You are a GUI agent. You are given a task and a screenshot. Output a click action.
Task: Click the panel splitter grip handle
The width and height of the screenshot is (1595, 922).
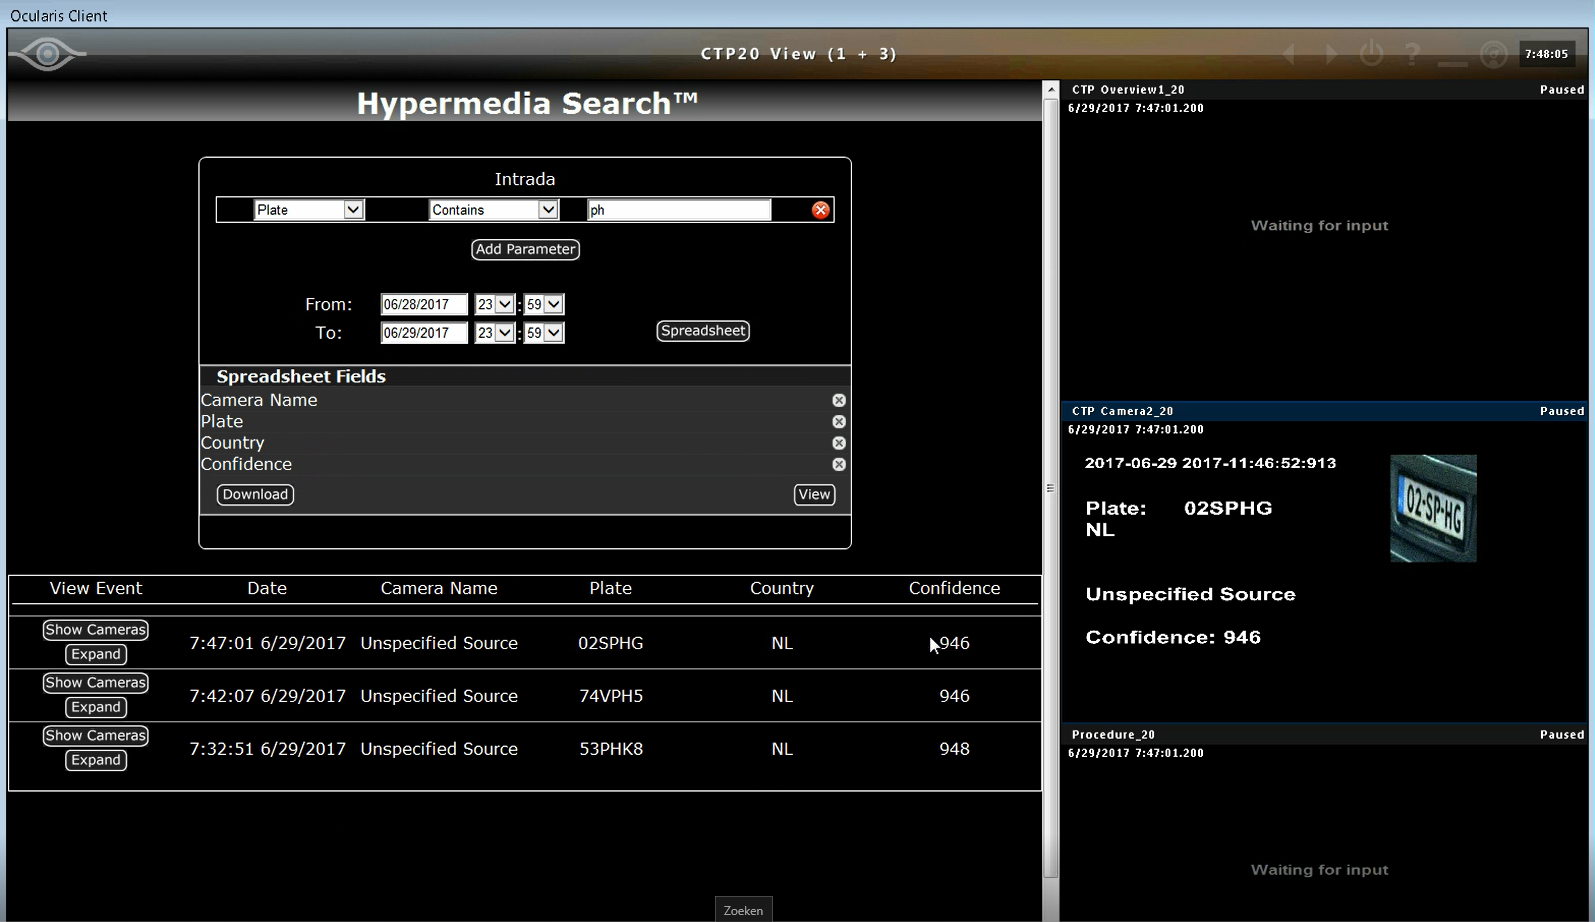[1050, 488]
